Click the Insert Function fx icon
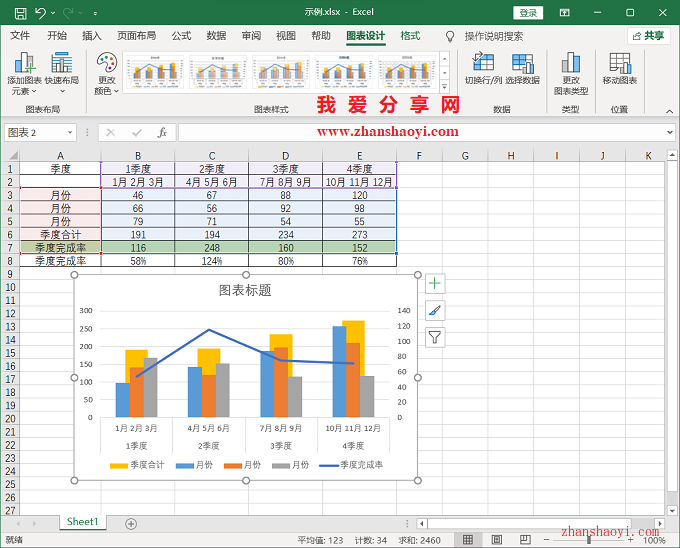The height and width of the screenshot is (548, 680). click(162, 132)
